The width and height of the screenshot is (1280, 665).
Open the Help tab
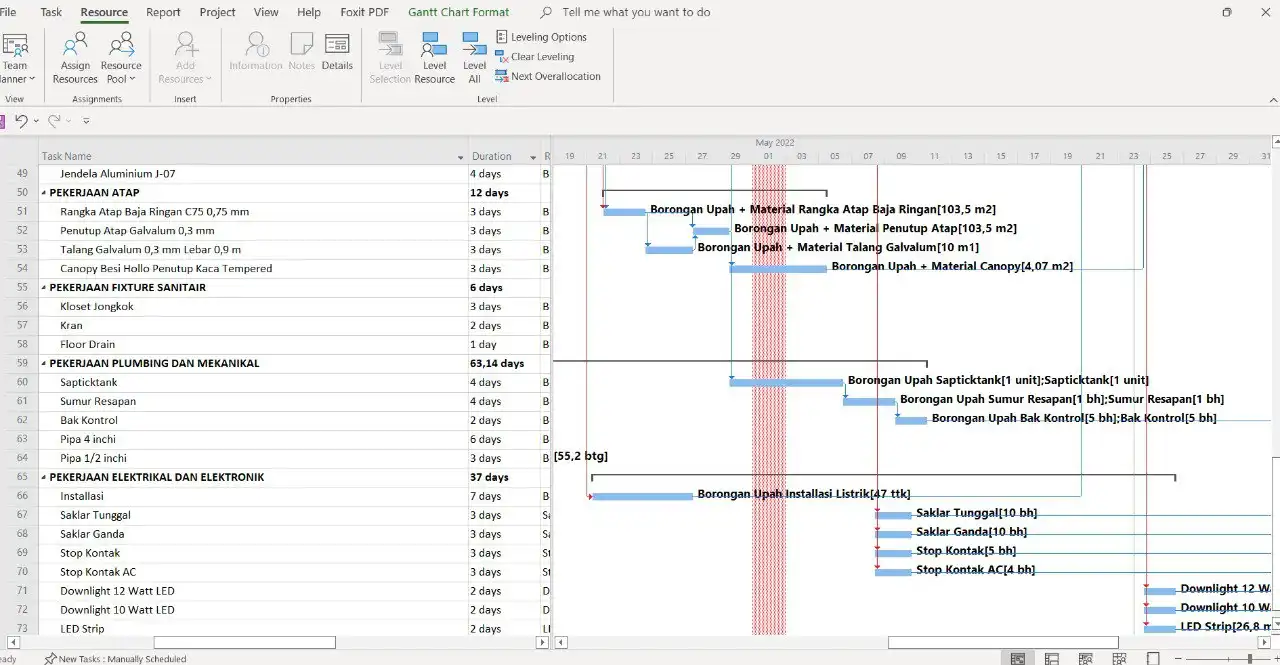tap(309, 12)
